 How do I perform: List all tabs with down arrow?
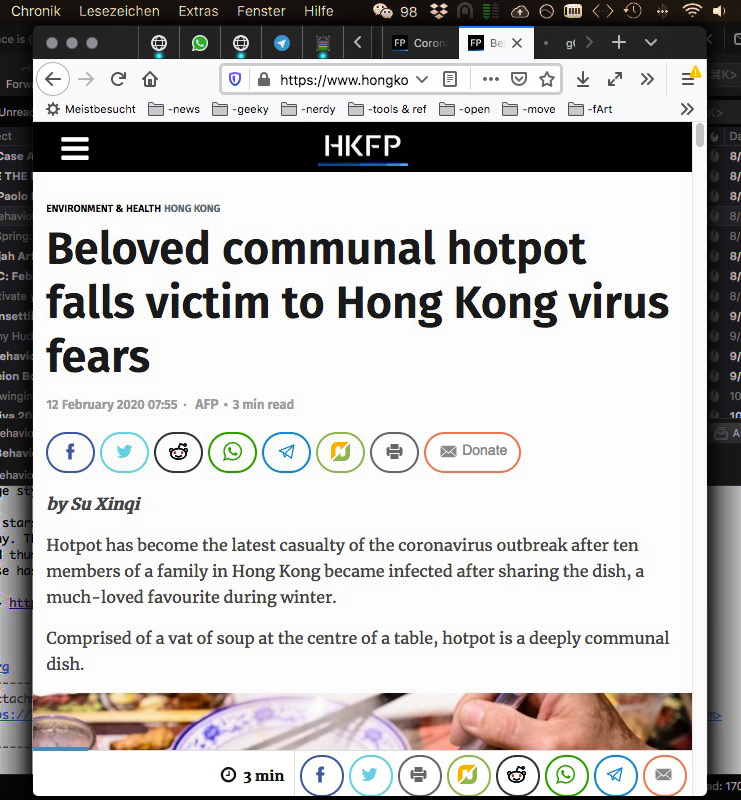[651, 42]
